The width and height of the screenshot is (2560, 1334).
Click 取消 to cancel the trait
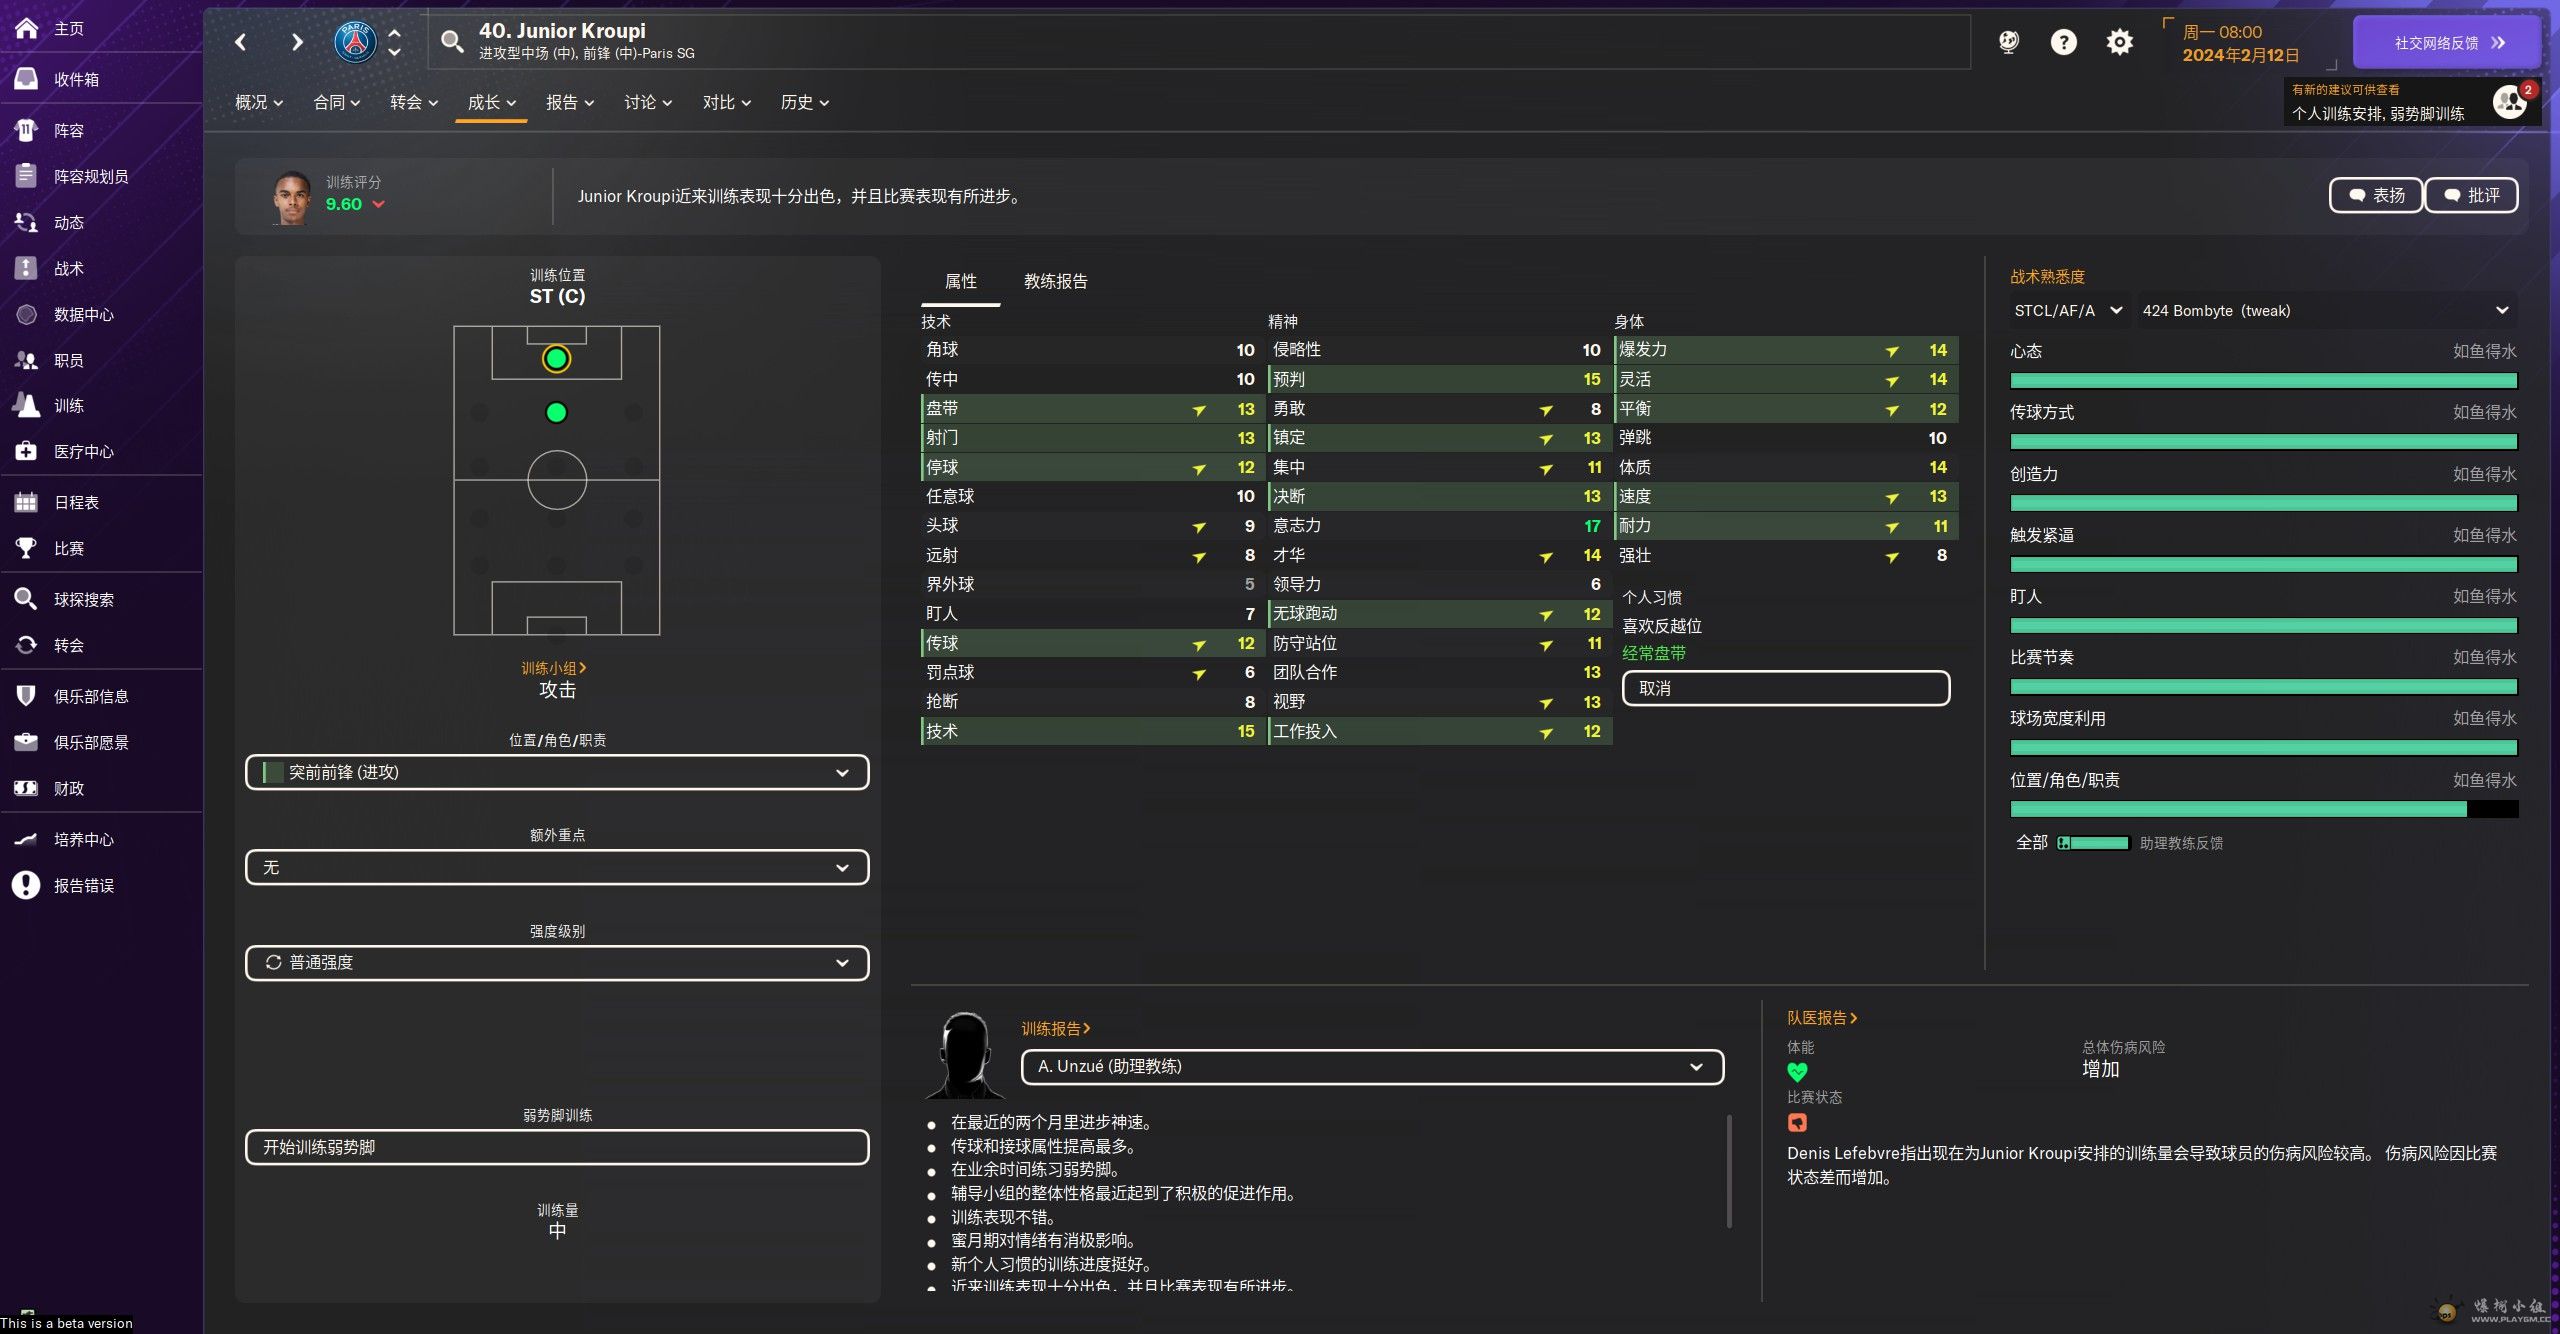click(1786, 688)
